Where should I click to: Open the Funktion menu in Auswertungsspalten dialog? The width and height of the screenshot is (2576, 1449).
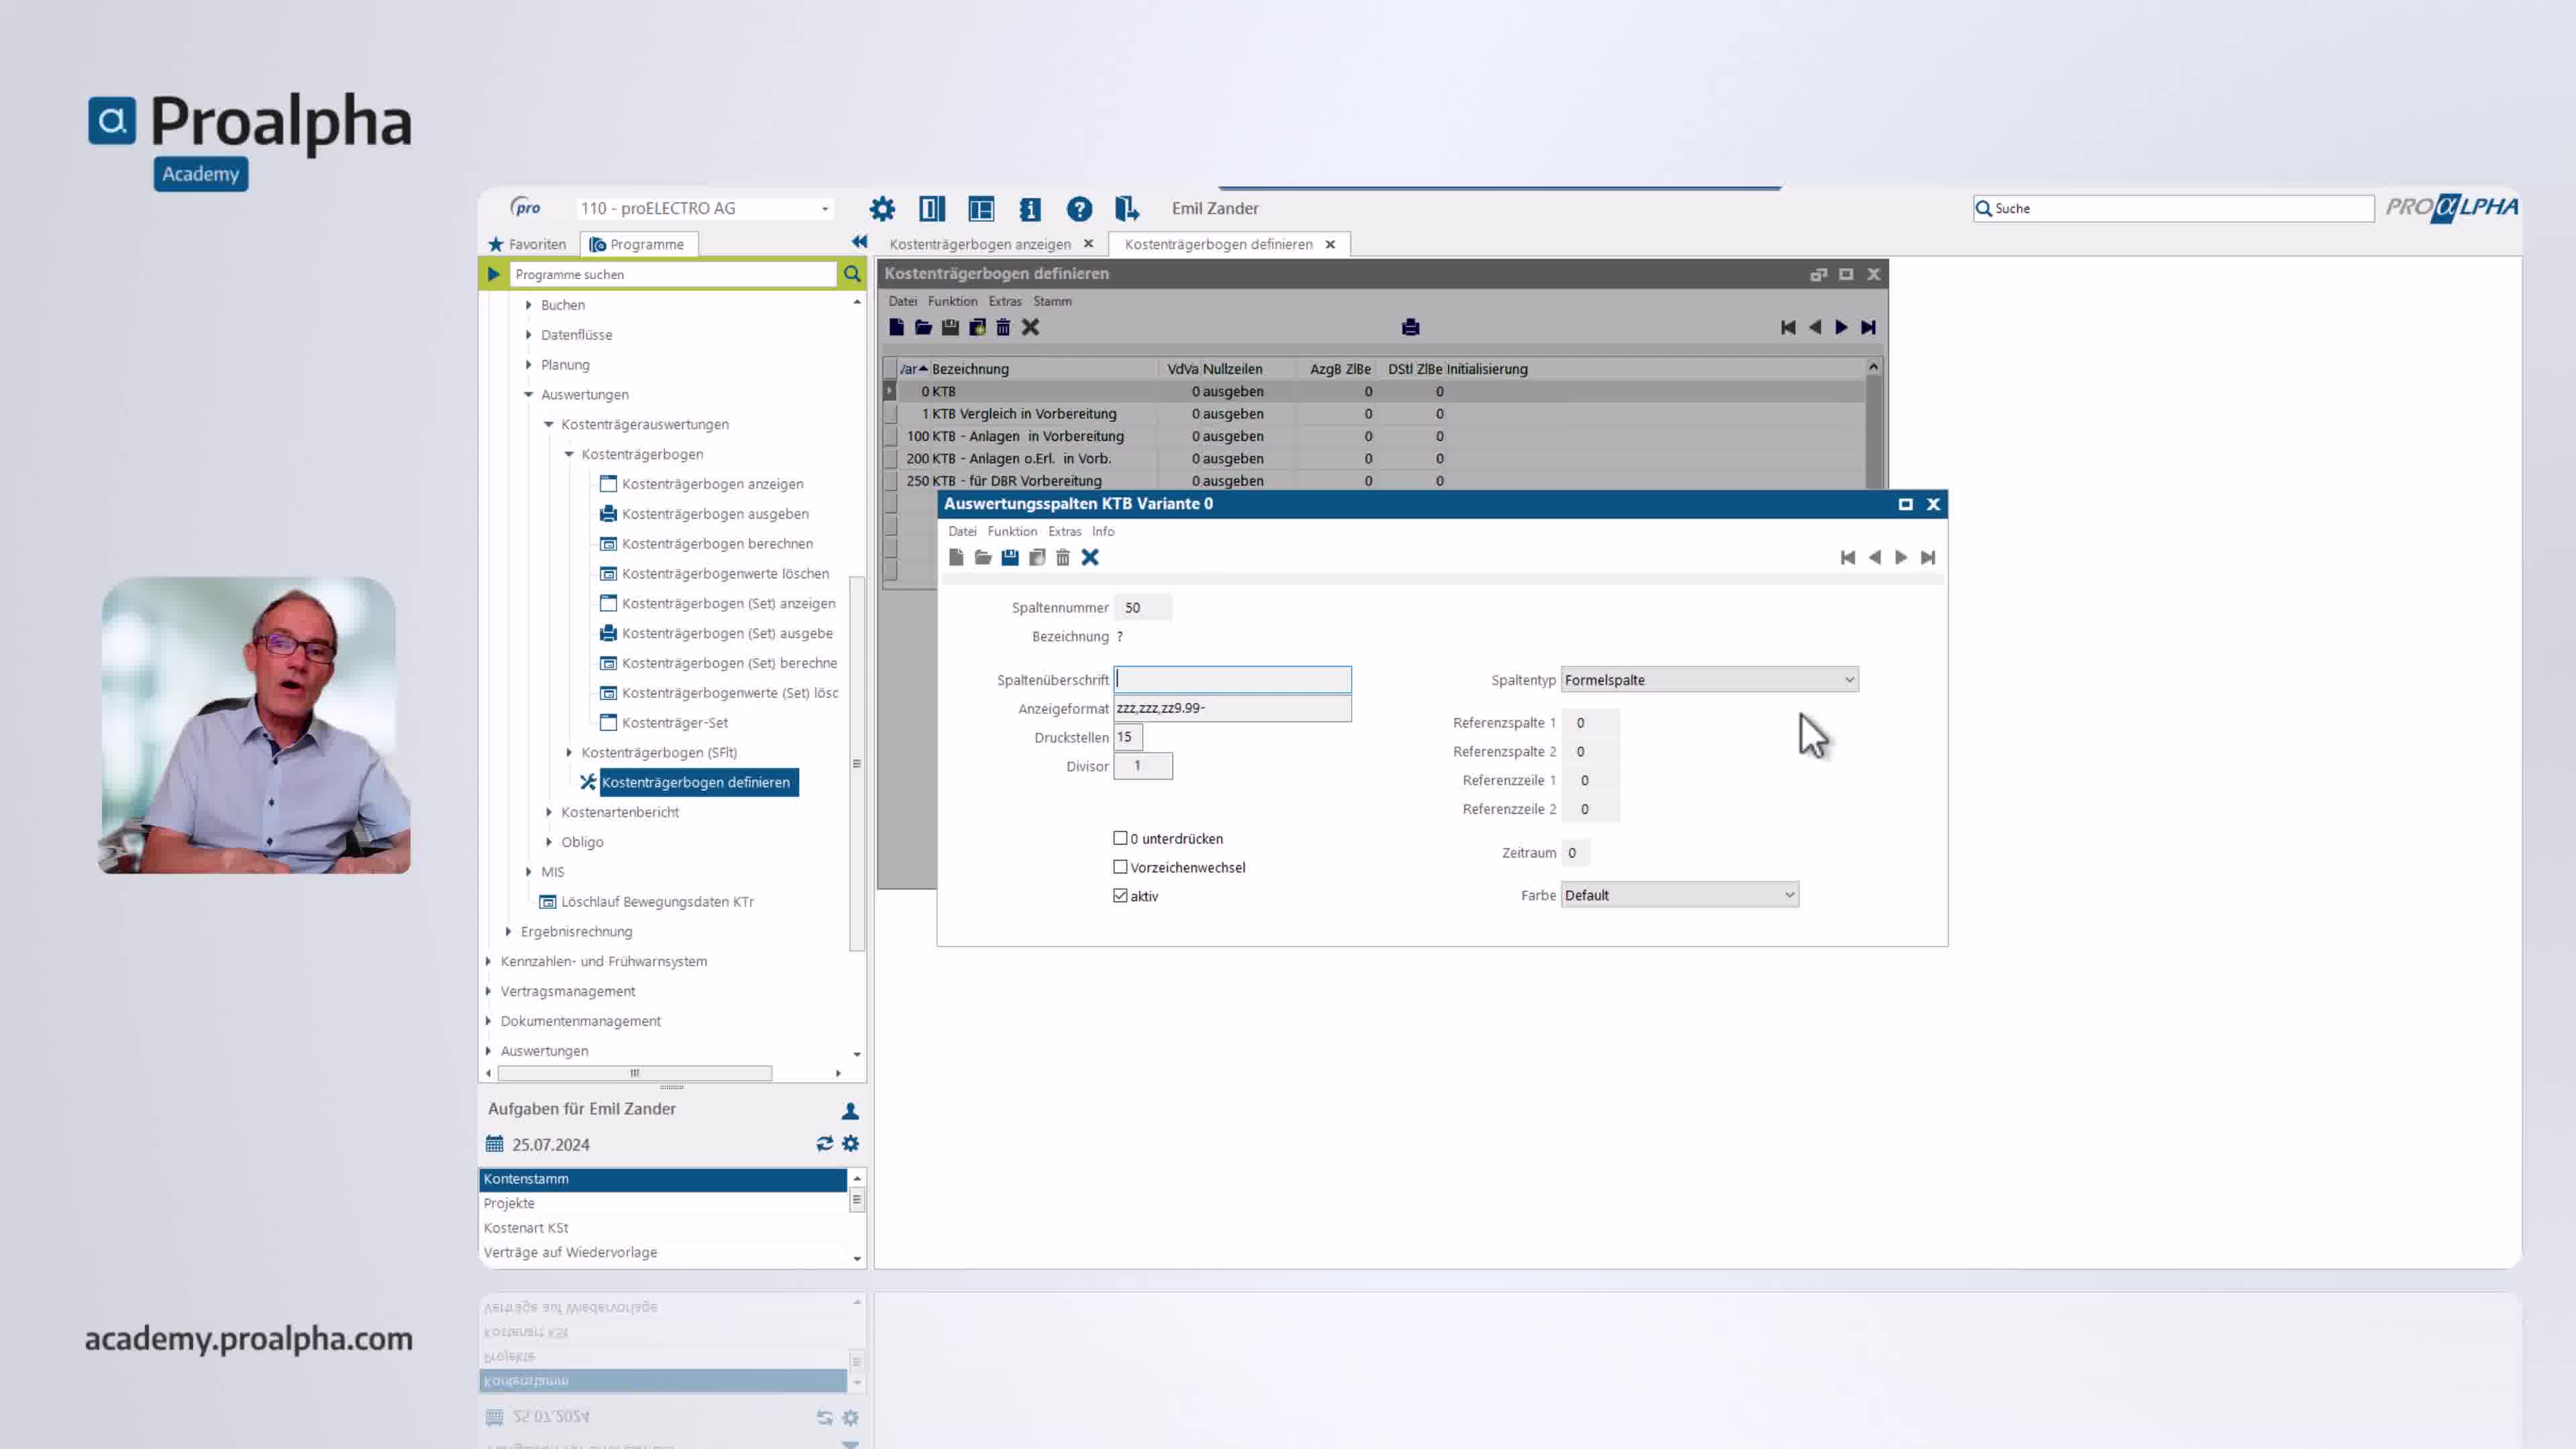click(1011, 531)
